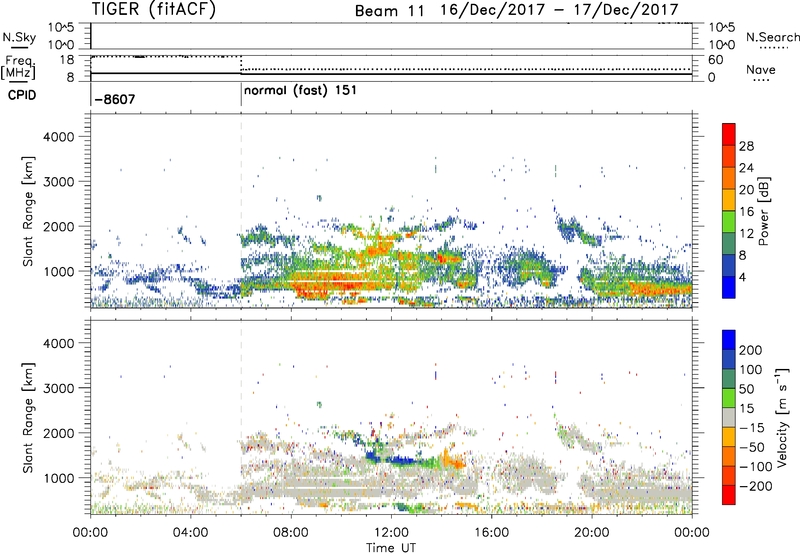Select the normal (fast) 151 mode label
This screenshot has height=554, width=800.
pyautogui.click(x=300, y=91)
